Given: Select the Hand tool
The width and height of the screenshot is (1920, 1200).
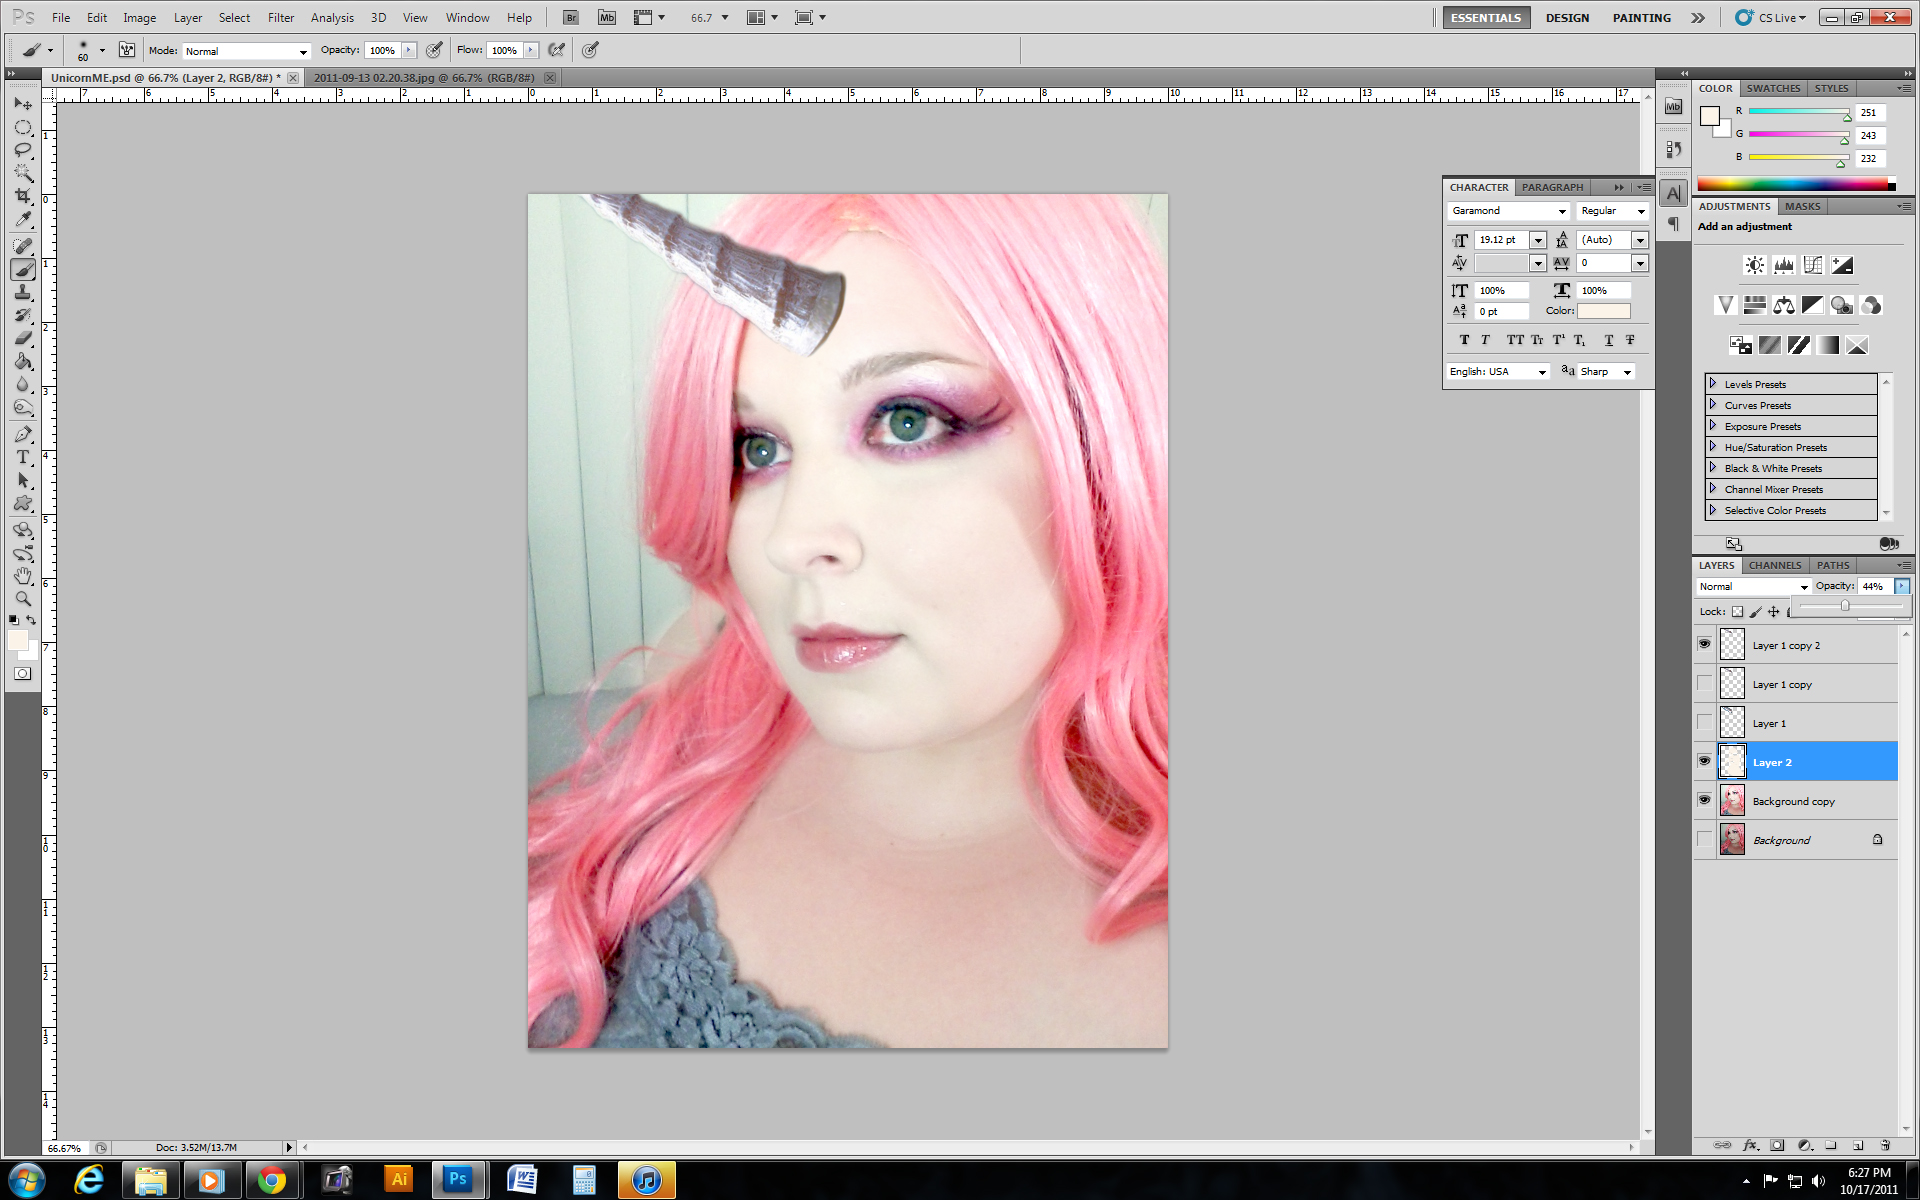Looking at the screenshot, I should (23, 576).
